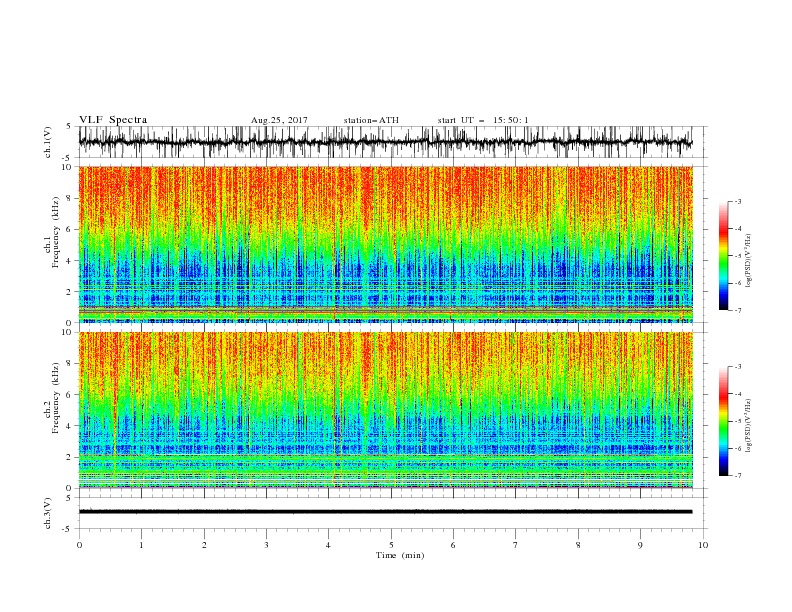Click time axis tick label "6"
This screenshot has width=792, height=612.
pyautogui.click(x=453, y=545)
